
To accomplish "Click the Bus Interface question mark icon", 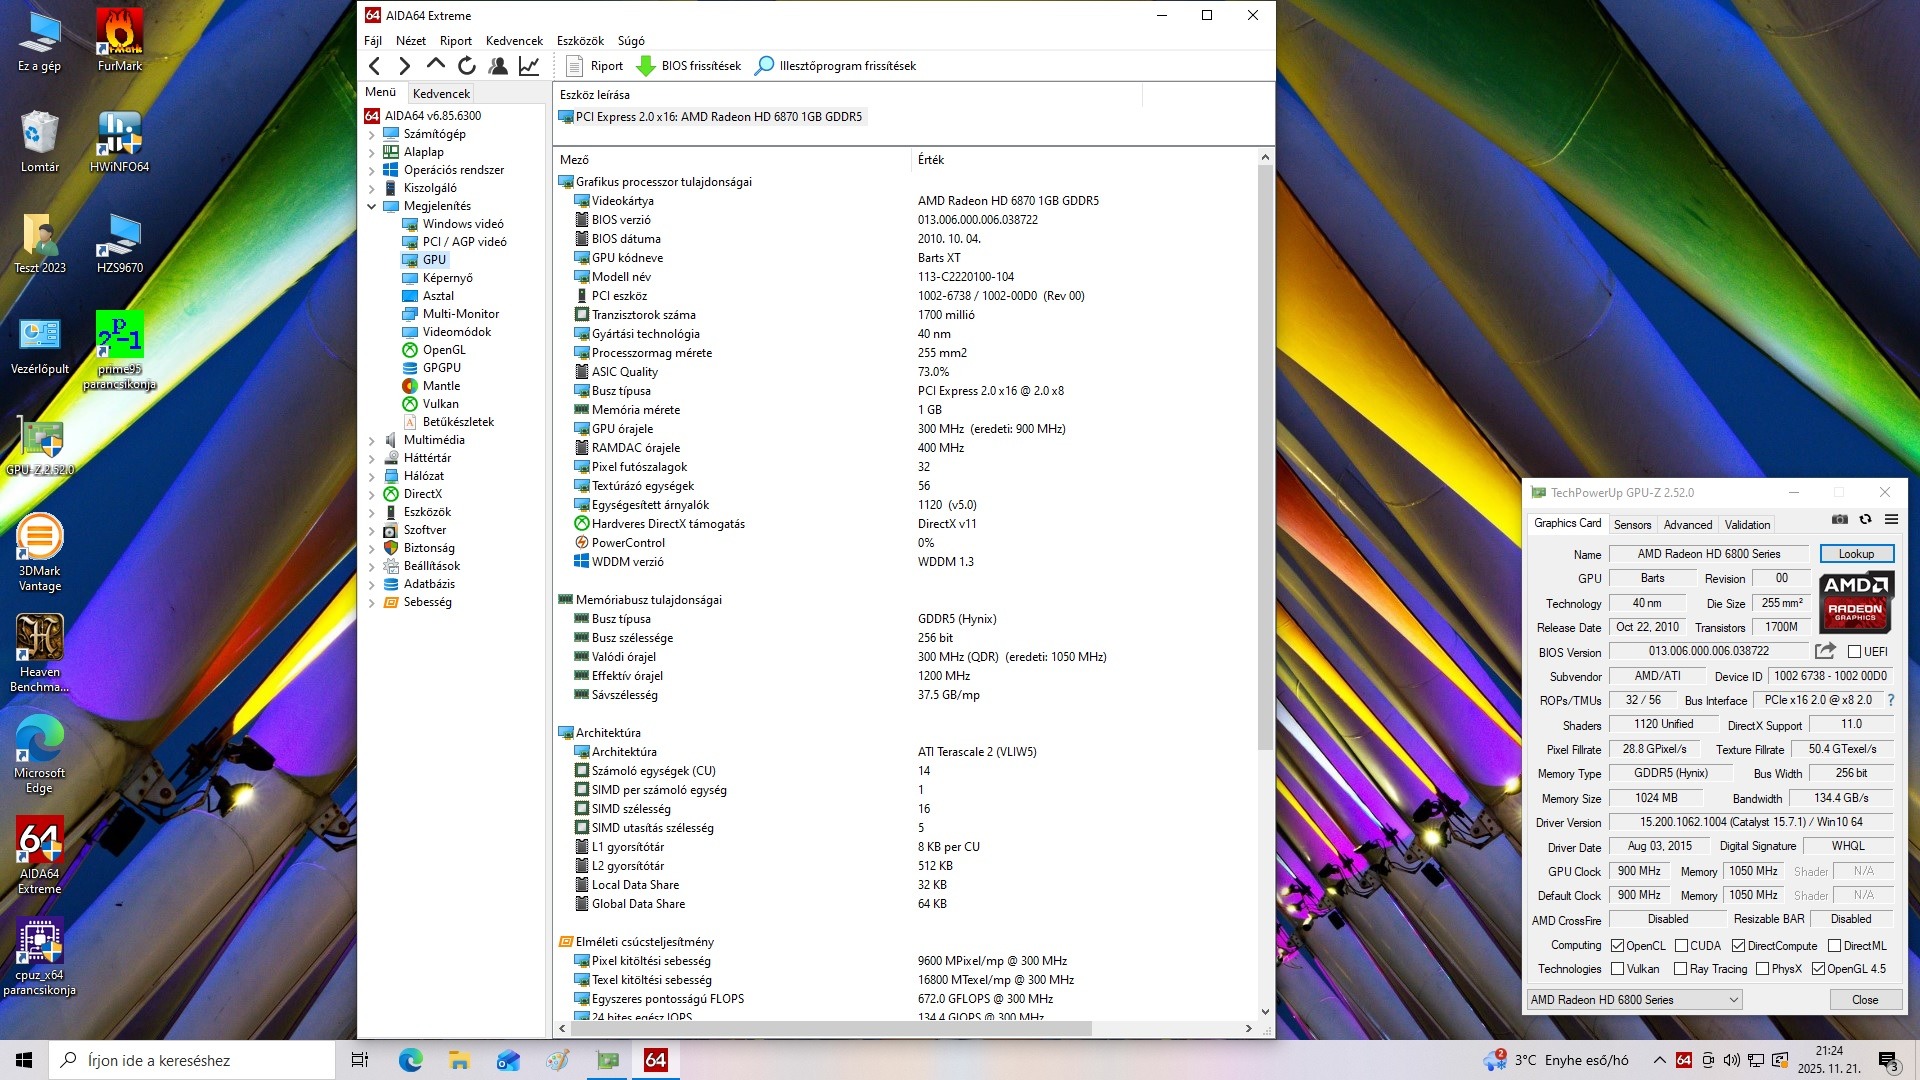I will [1891, 700].
